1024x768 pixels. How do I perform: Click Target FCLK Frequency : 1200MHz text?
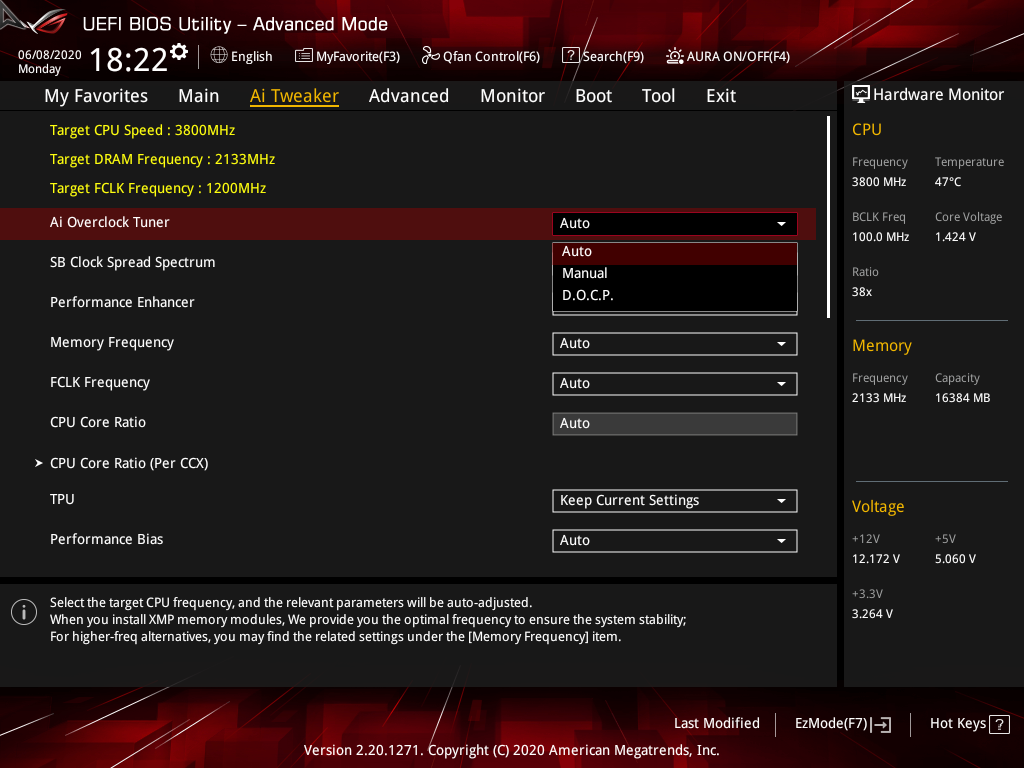pyautogui.click(x=158, y=188)
